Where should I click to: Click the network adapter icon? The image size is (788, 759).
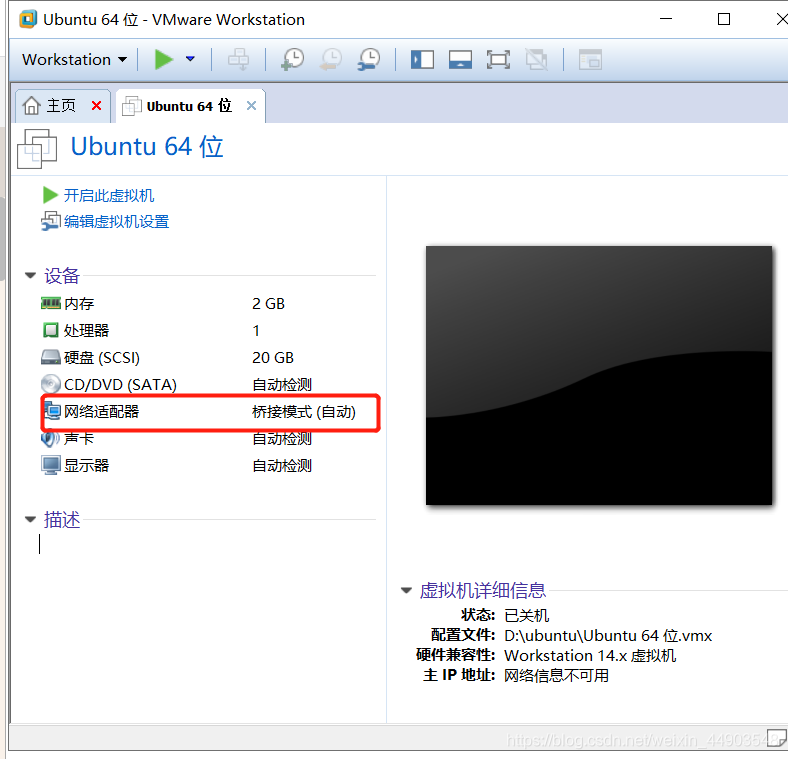[52, 411]
